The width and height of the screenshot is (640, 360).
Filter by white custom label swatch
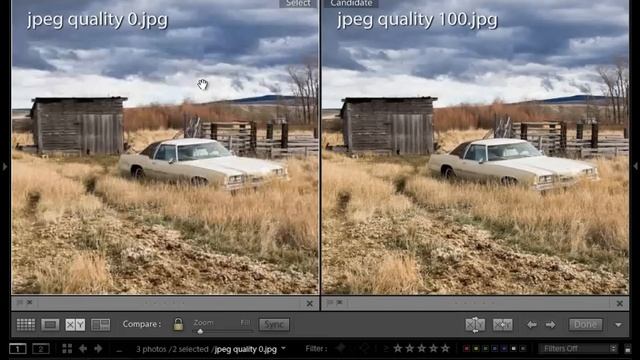pos(513,349)
